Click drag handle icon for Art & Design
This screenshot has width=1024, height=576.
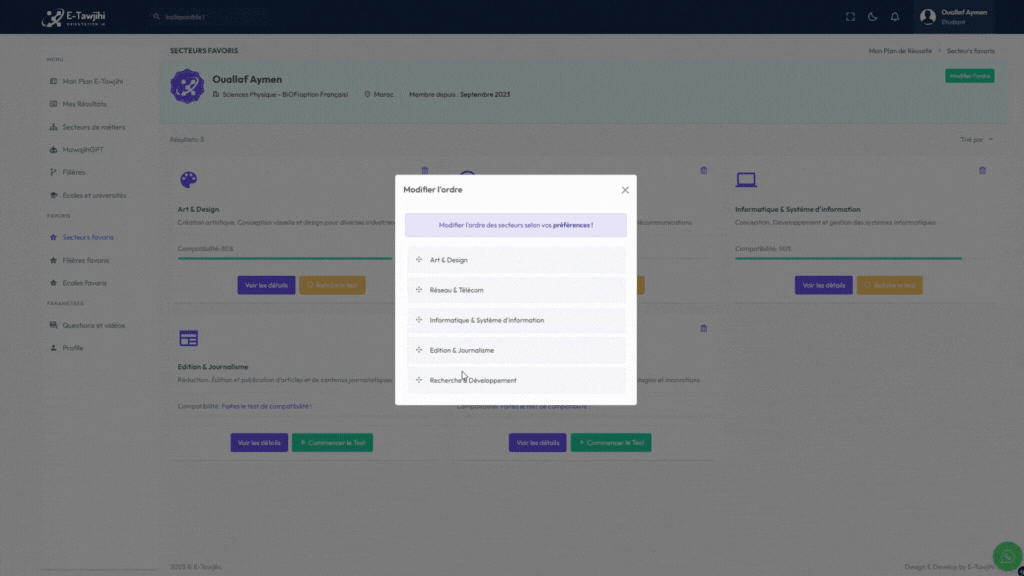coord(419,260)
